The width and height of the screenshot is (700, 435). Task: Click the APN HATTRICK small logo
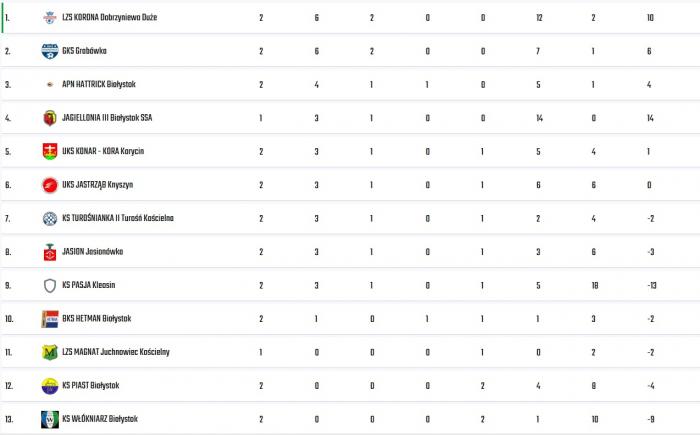(x=50, y=84)
